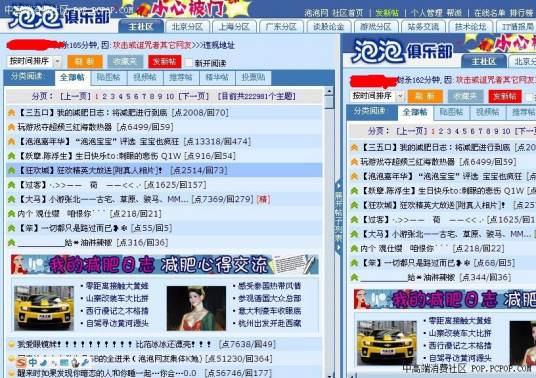This screenshot has width=536, height=378.
Task: Click green icon beside 【过客】 in left page
Action: click(12, 185)
